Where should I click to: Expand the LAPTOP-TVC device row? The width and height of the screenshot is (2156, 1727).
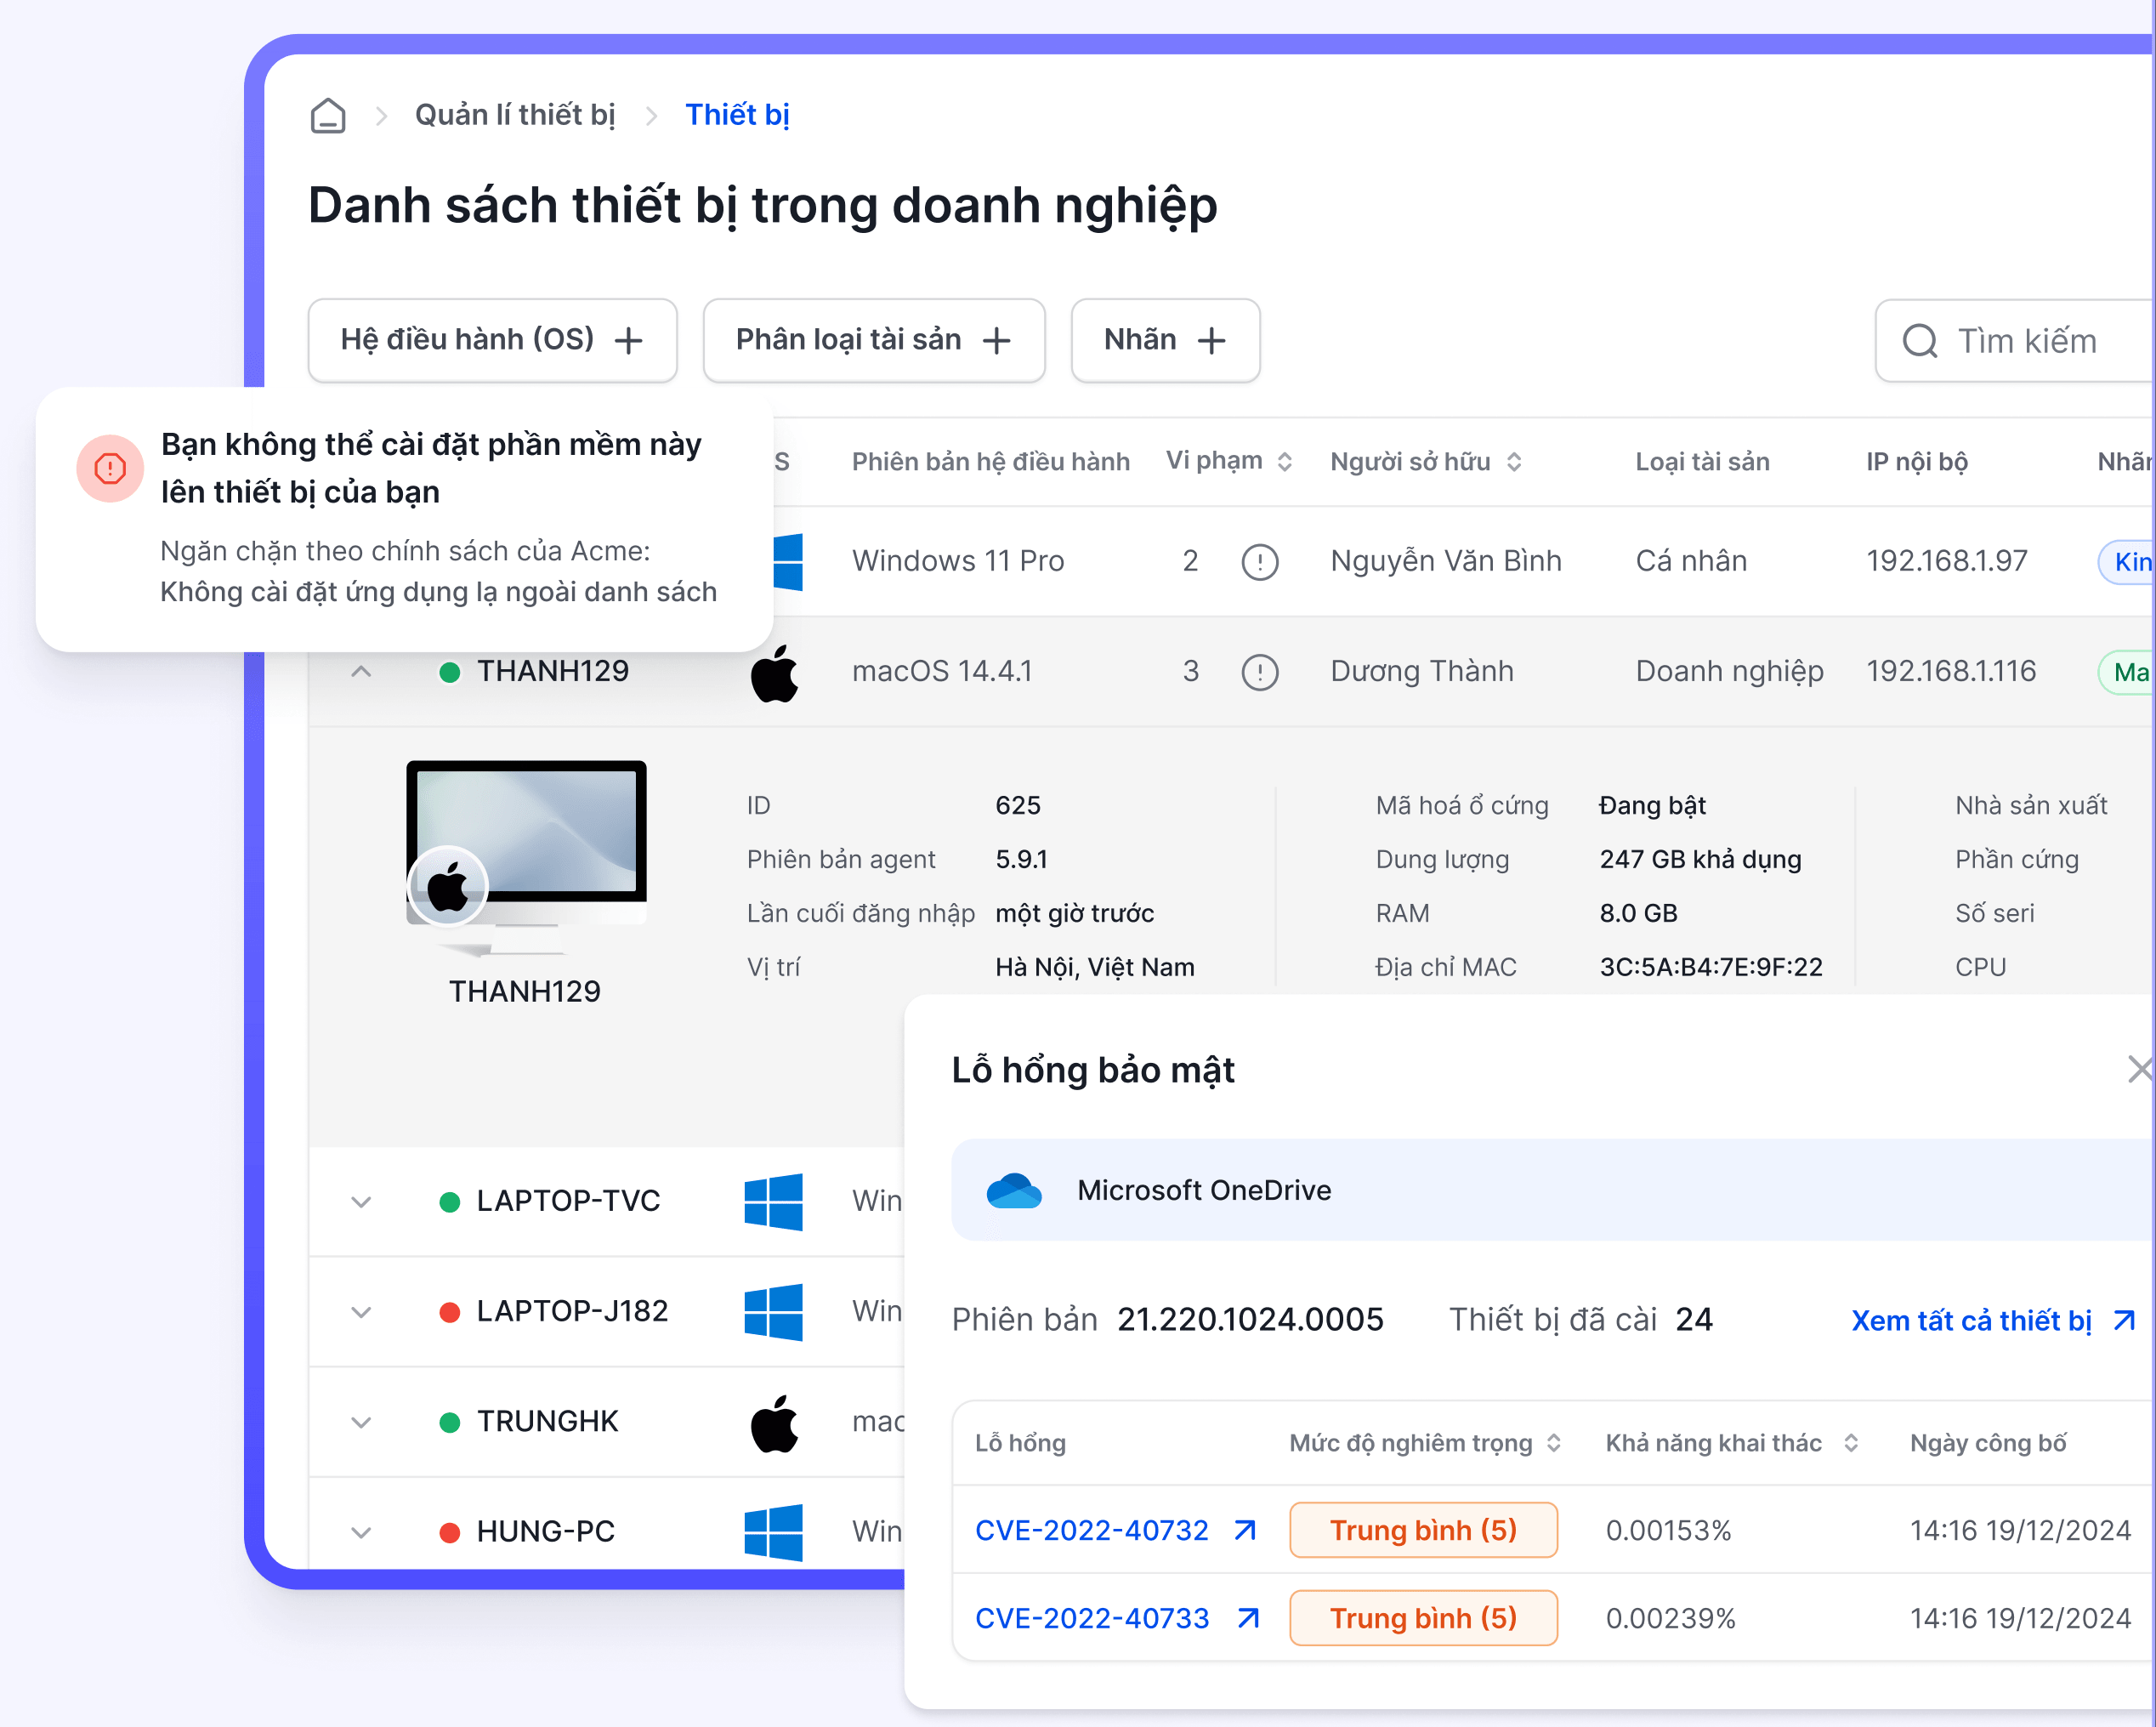point(361,1202)
